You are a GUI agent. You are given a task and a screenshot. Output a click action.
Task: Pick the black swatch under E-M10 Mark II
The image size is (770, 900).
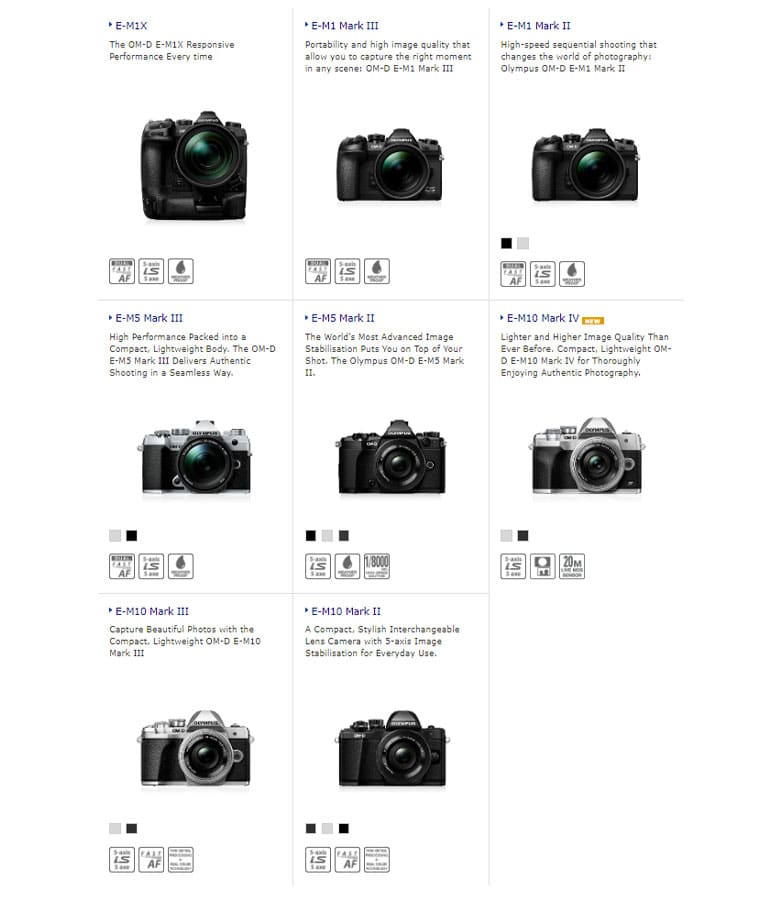tap(343, 828)
